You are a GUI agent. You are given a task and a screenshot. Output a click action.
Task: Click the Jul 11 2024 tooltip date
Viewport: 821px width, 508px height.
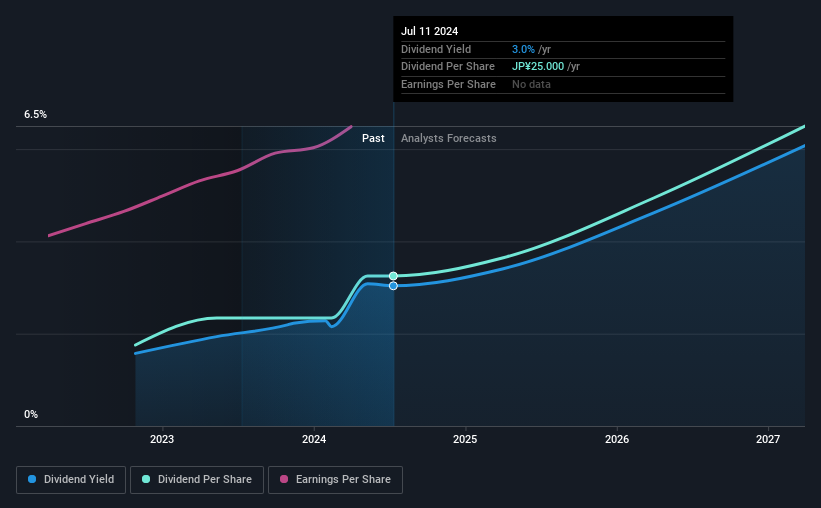(429, 31)
